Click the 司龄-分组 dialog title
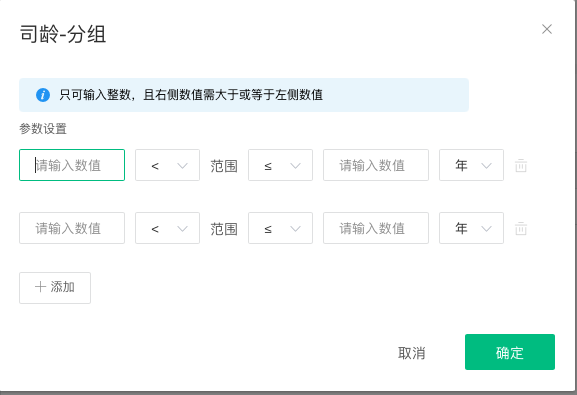577x395 pixels. (x=63, y=34)
